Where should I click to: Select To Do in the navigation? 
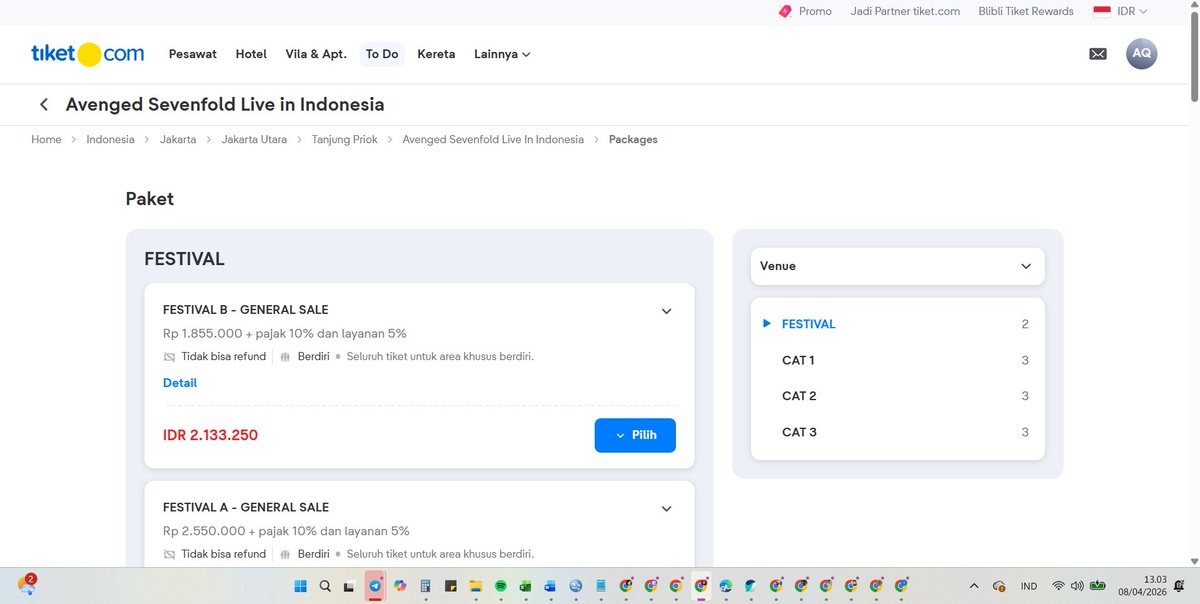click(x=382, y=54)
